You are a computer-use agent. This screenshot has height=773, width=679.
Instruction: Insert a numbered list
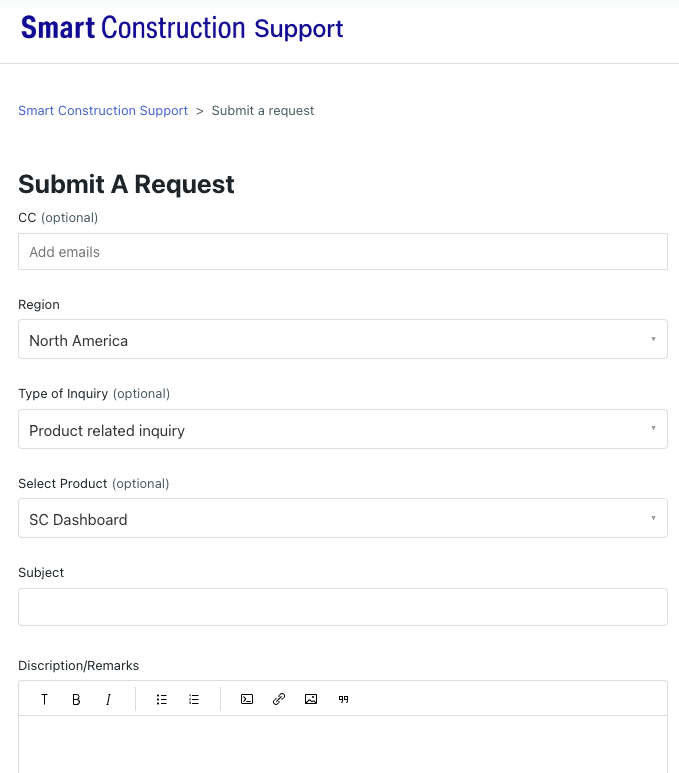(x=194, y=699)
